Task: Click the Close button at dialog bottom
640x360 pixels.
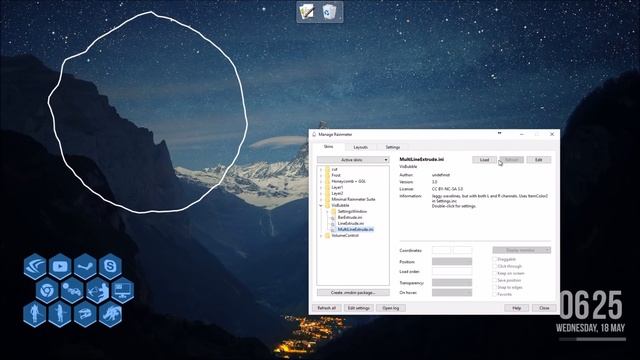Action: pyautogui.click(x=544, y=308)
